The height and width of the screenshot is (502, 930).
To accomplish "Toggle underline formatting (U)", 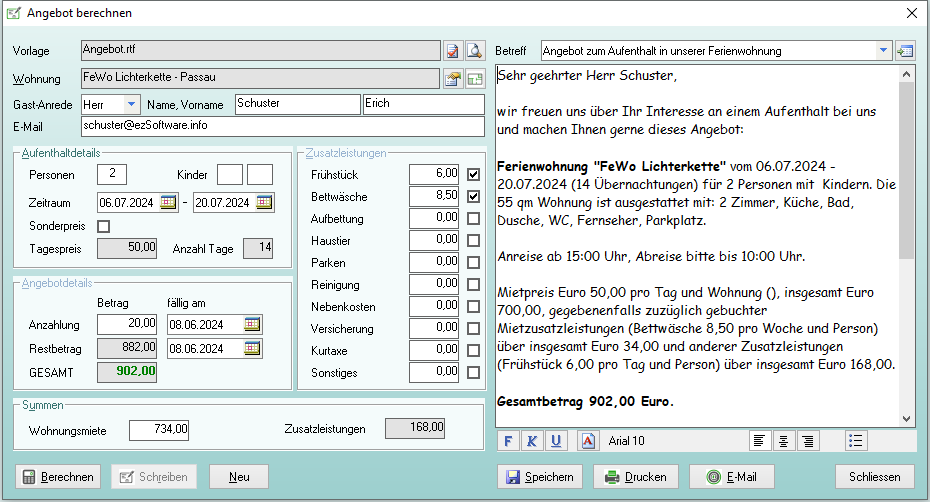I will (x=556, y=441).
